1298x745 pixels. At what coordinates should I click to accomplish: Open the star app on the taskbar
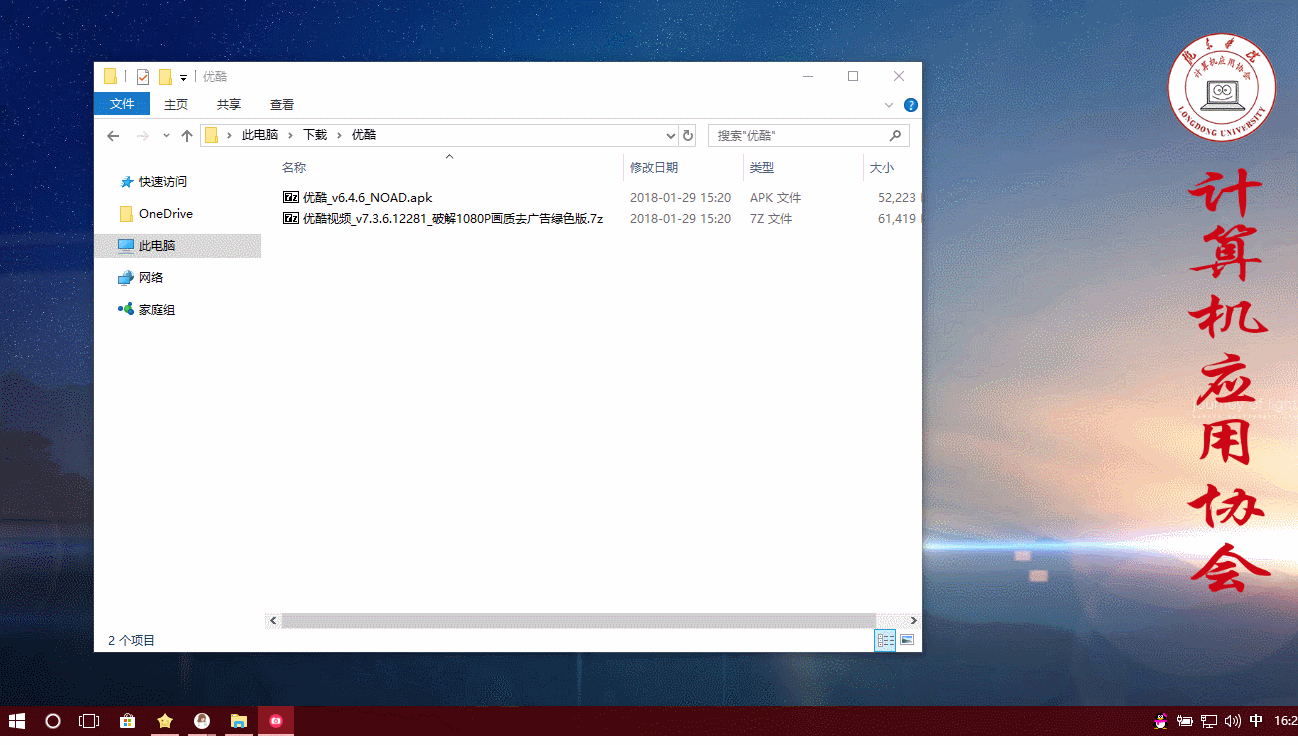click(x=165, y=721)
